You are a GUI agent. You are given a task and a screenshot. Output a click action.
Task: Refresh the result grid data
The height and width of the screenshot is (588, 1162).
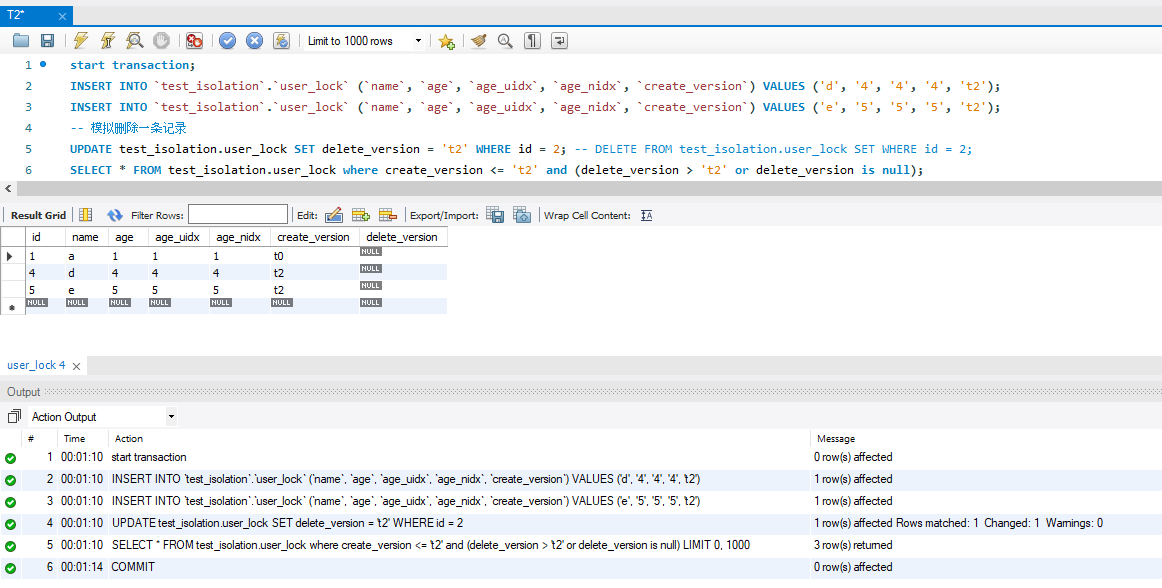[x=115, y=215]
